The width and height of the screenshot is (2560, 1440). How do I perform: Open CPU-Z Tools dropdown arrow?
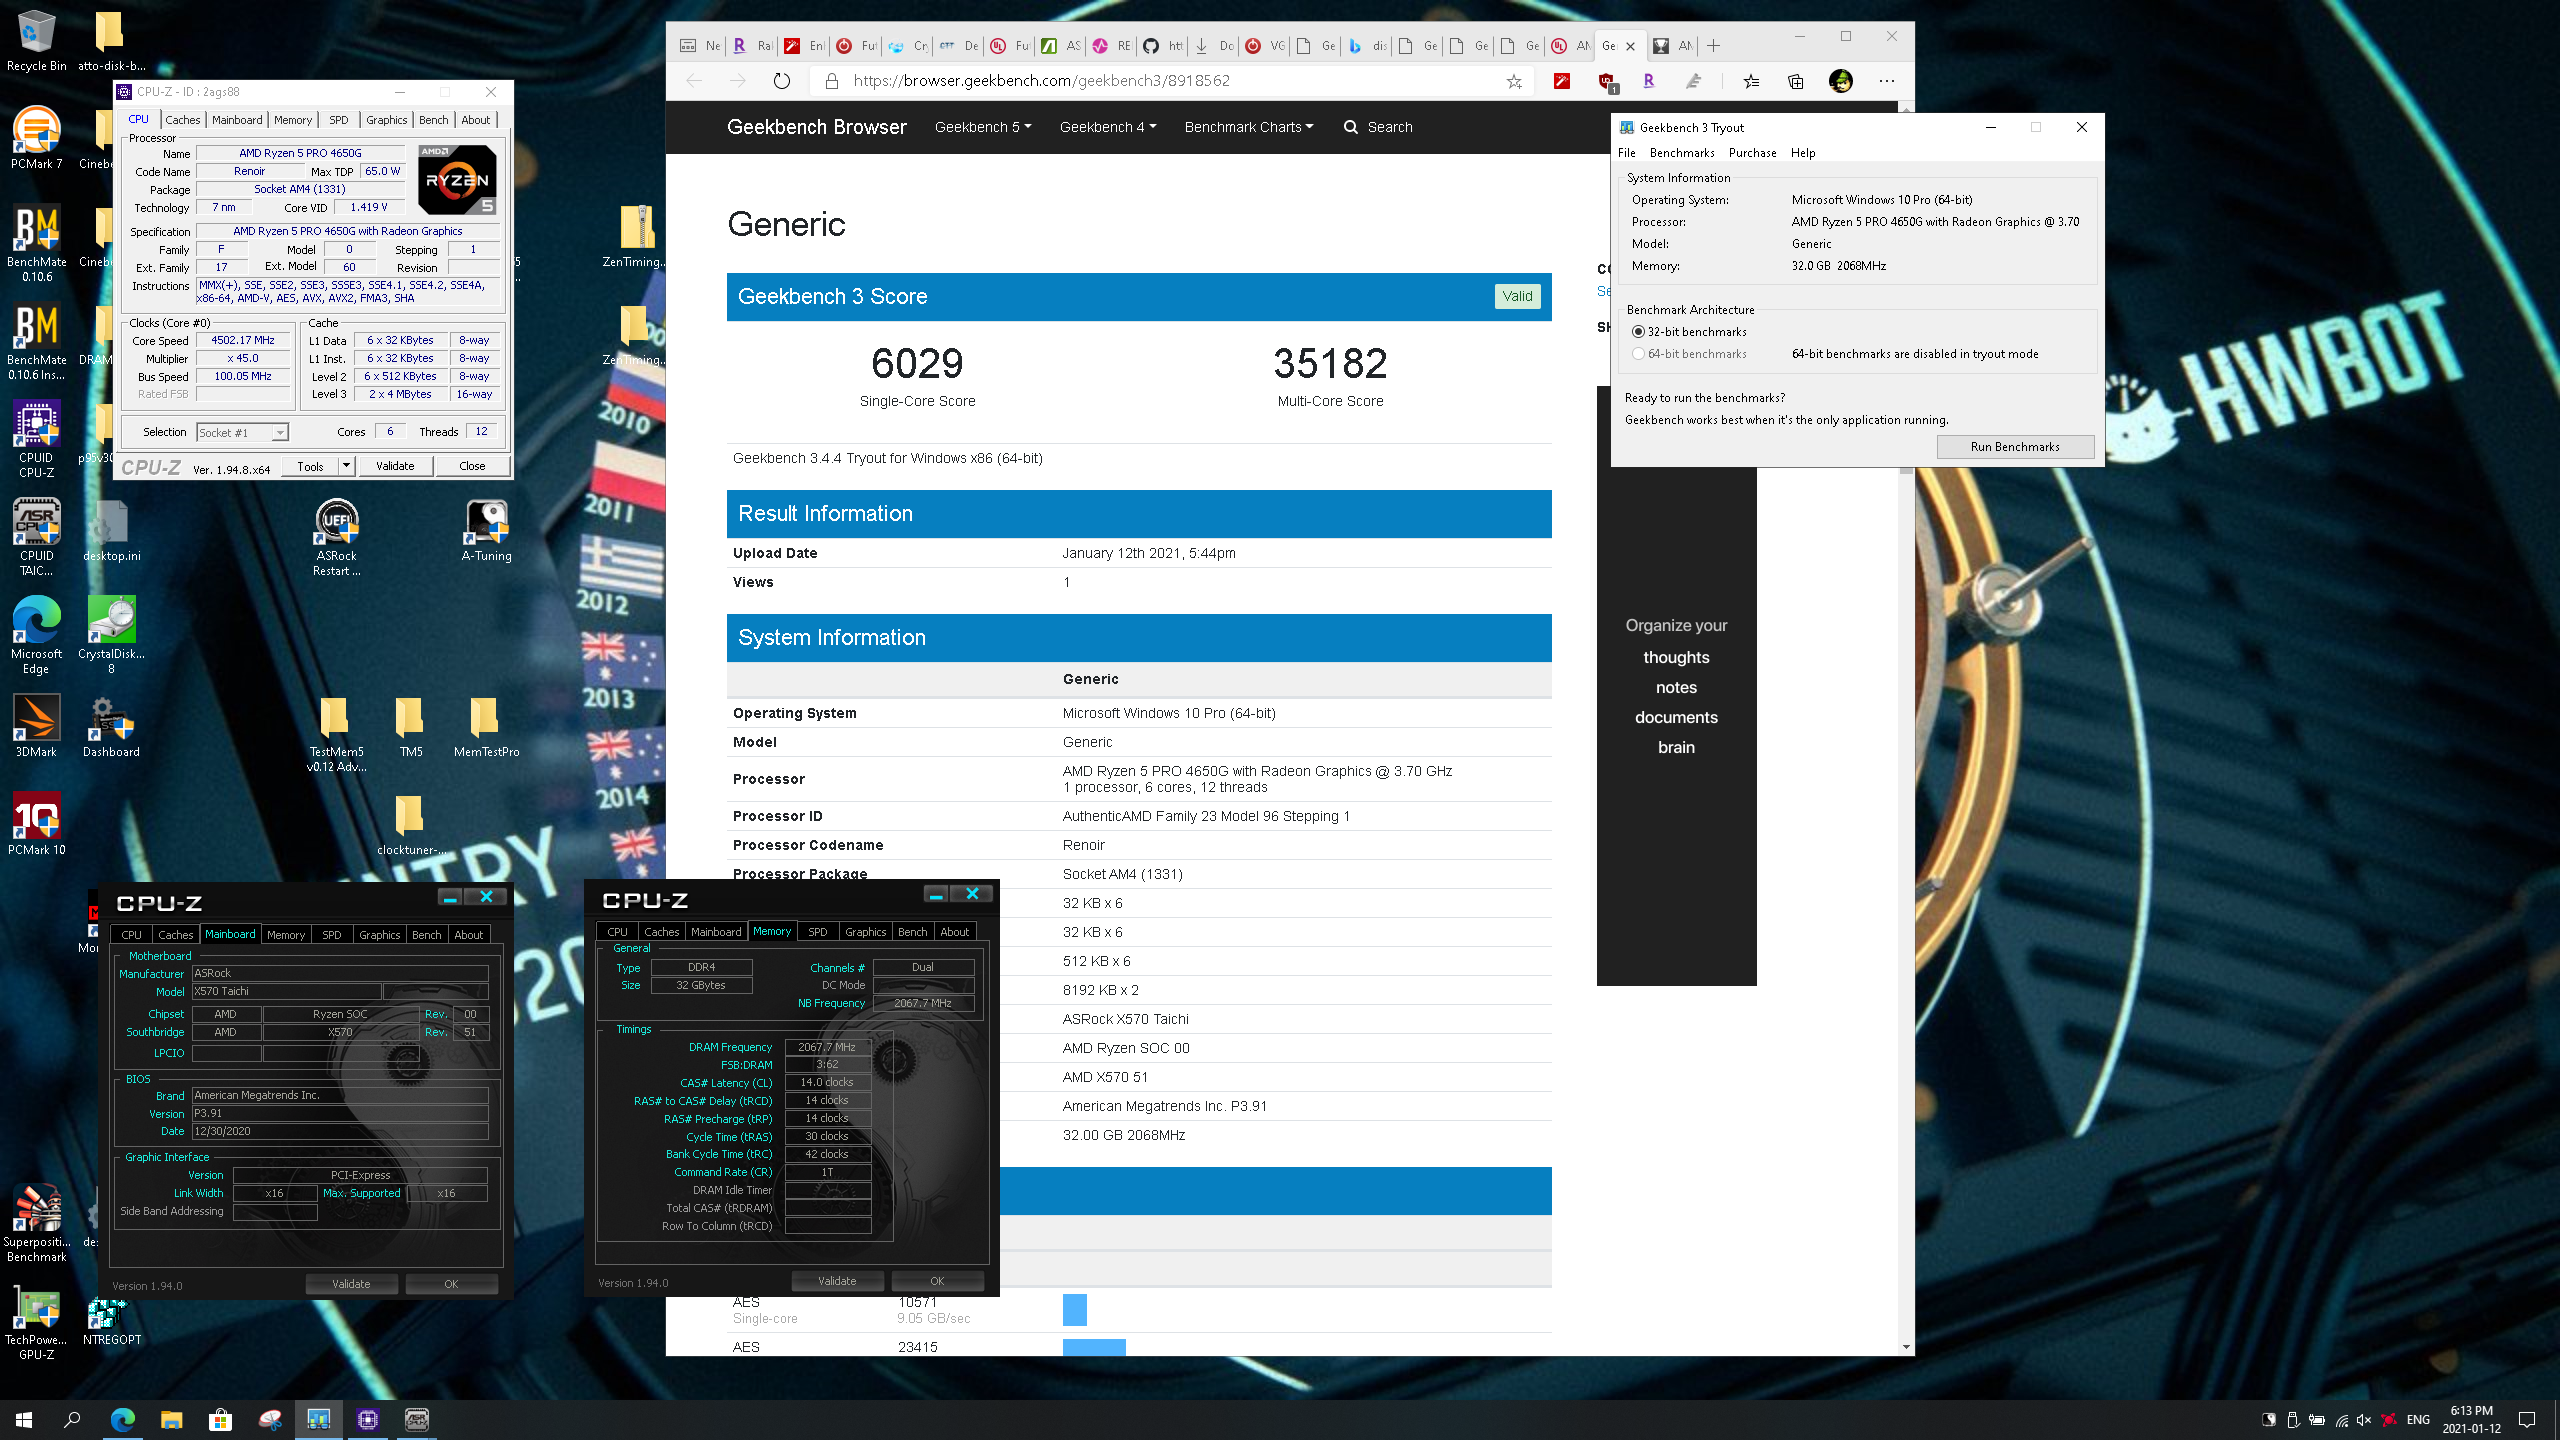click(346, 466)
